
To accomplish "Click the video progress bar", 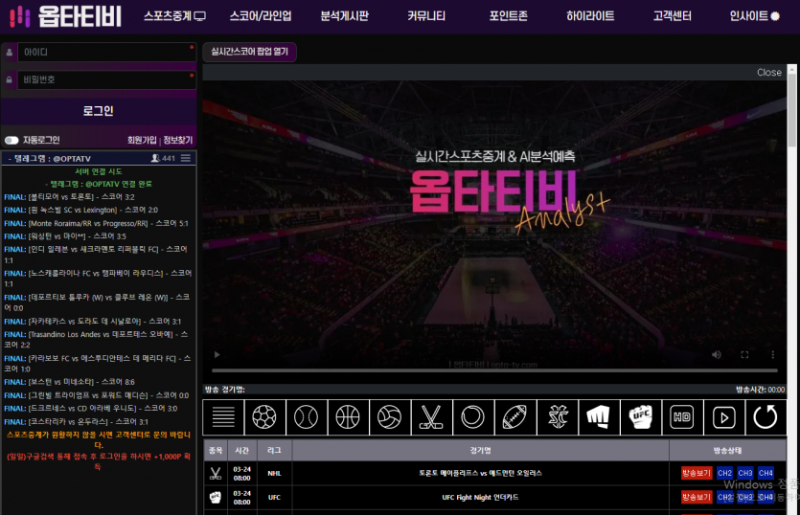I will pyautogui.click(x=494, y=370).
